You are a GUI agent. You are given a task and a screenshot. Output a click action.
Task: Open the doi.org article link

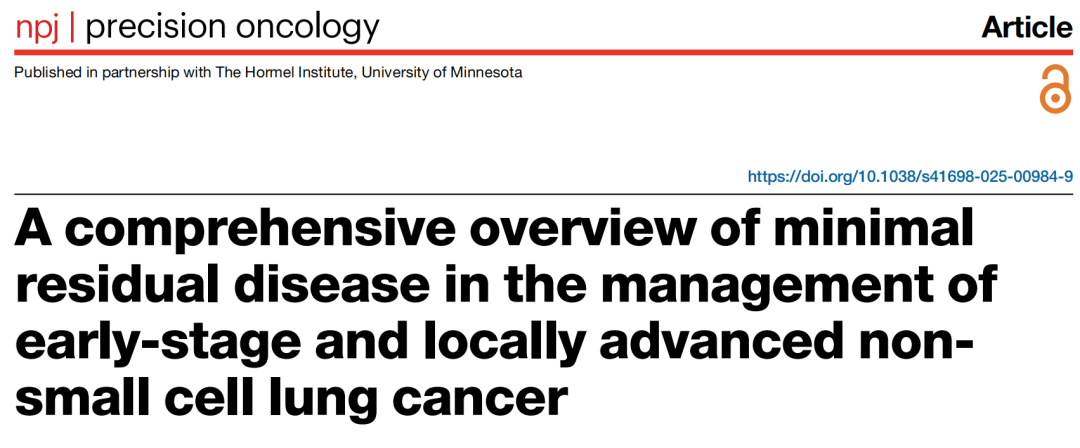click(910, 178)
